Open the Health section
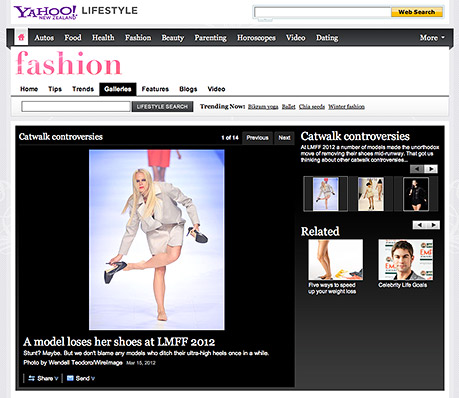The width and height of the screenshot is (459, 398). (103, 38)
